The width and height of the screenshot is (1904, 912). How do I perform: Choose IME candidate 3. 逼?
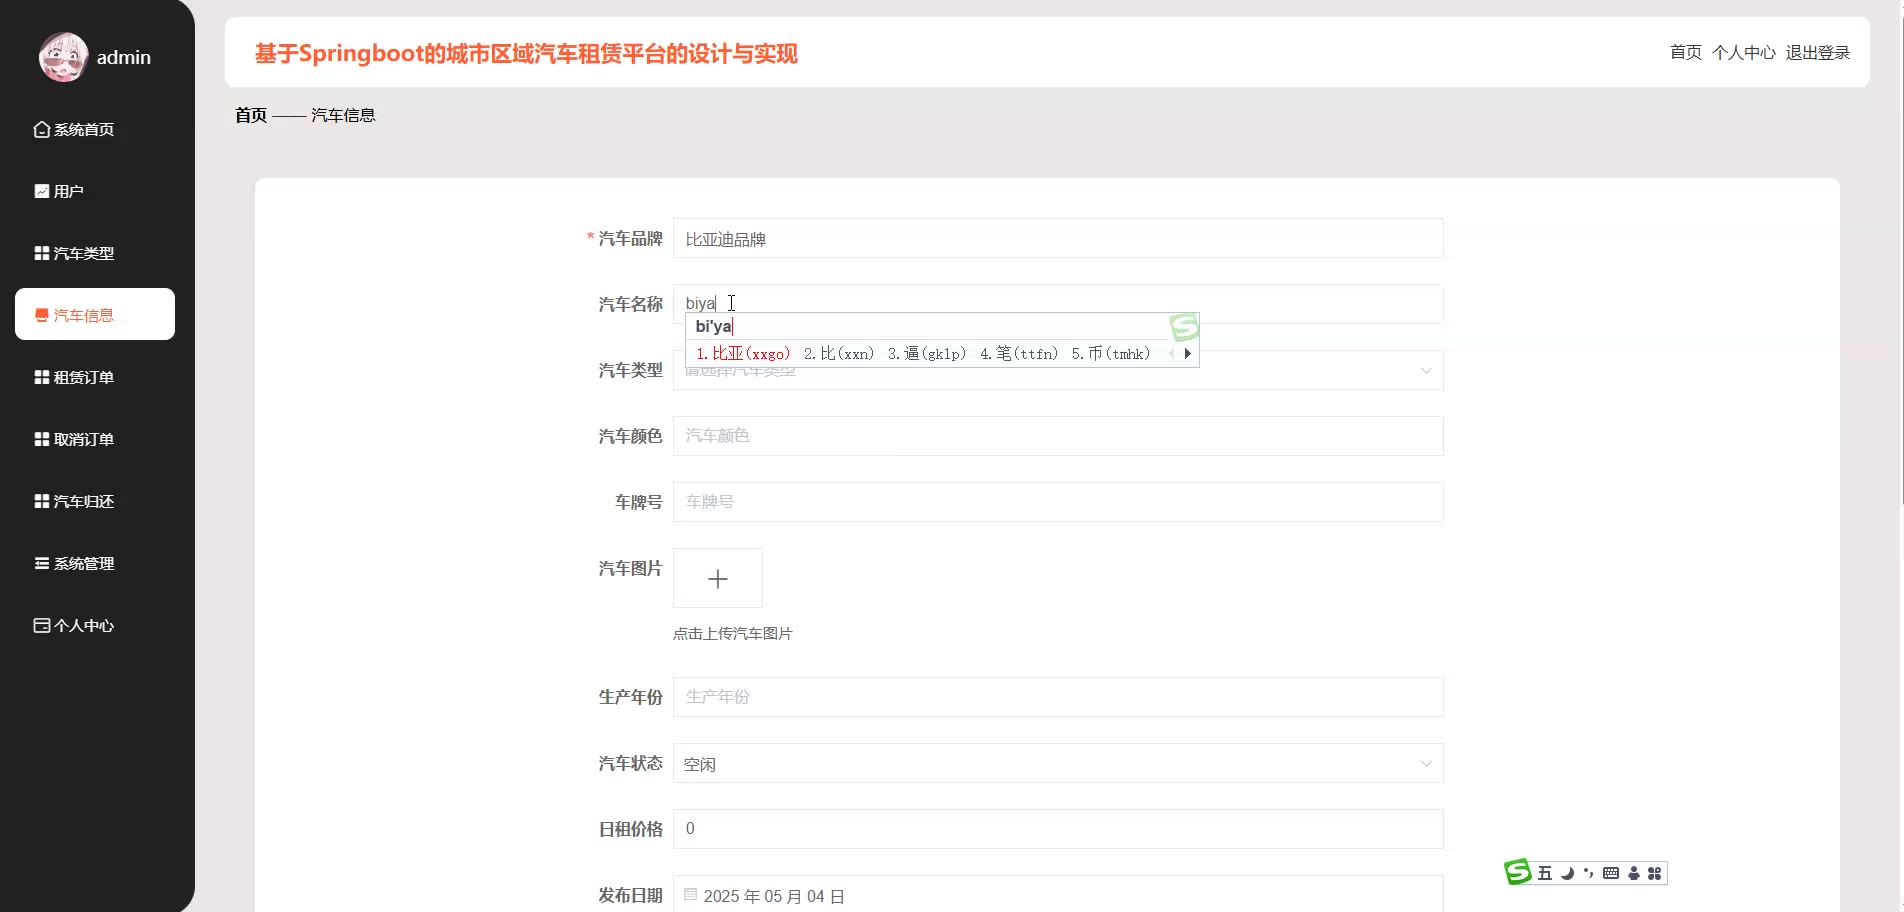tap(927, 353)
